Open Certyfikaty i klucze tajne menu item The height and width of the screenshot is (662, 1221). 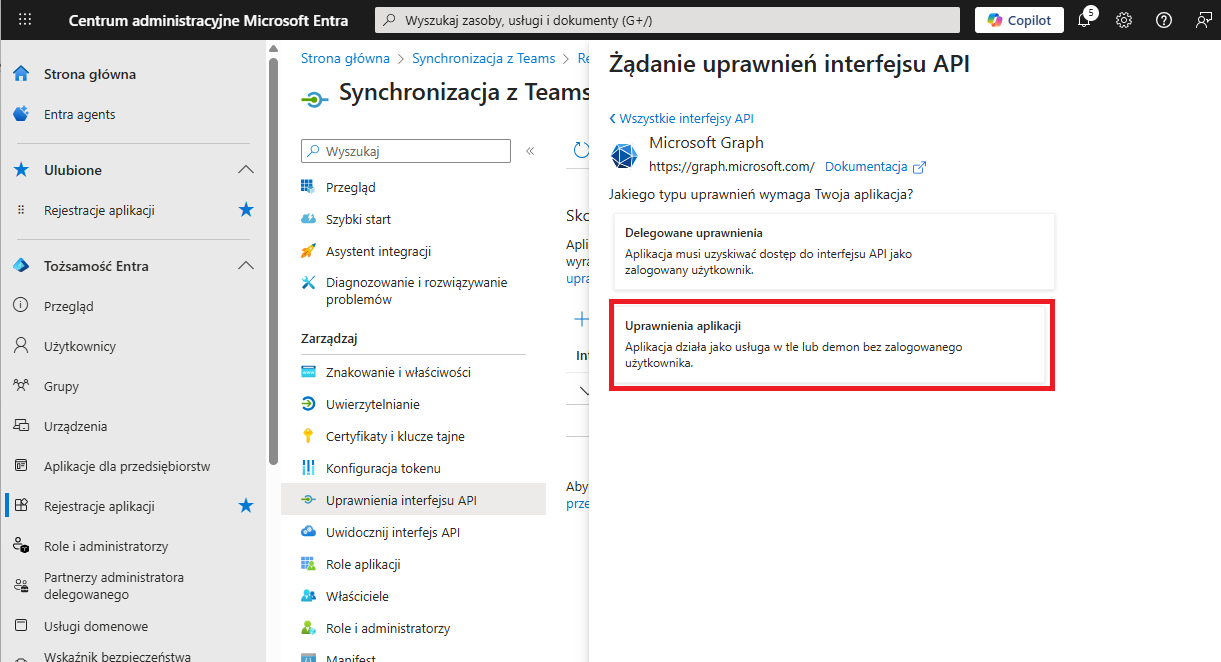coord(395,436)
